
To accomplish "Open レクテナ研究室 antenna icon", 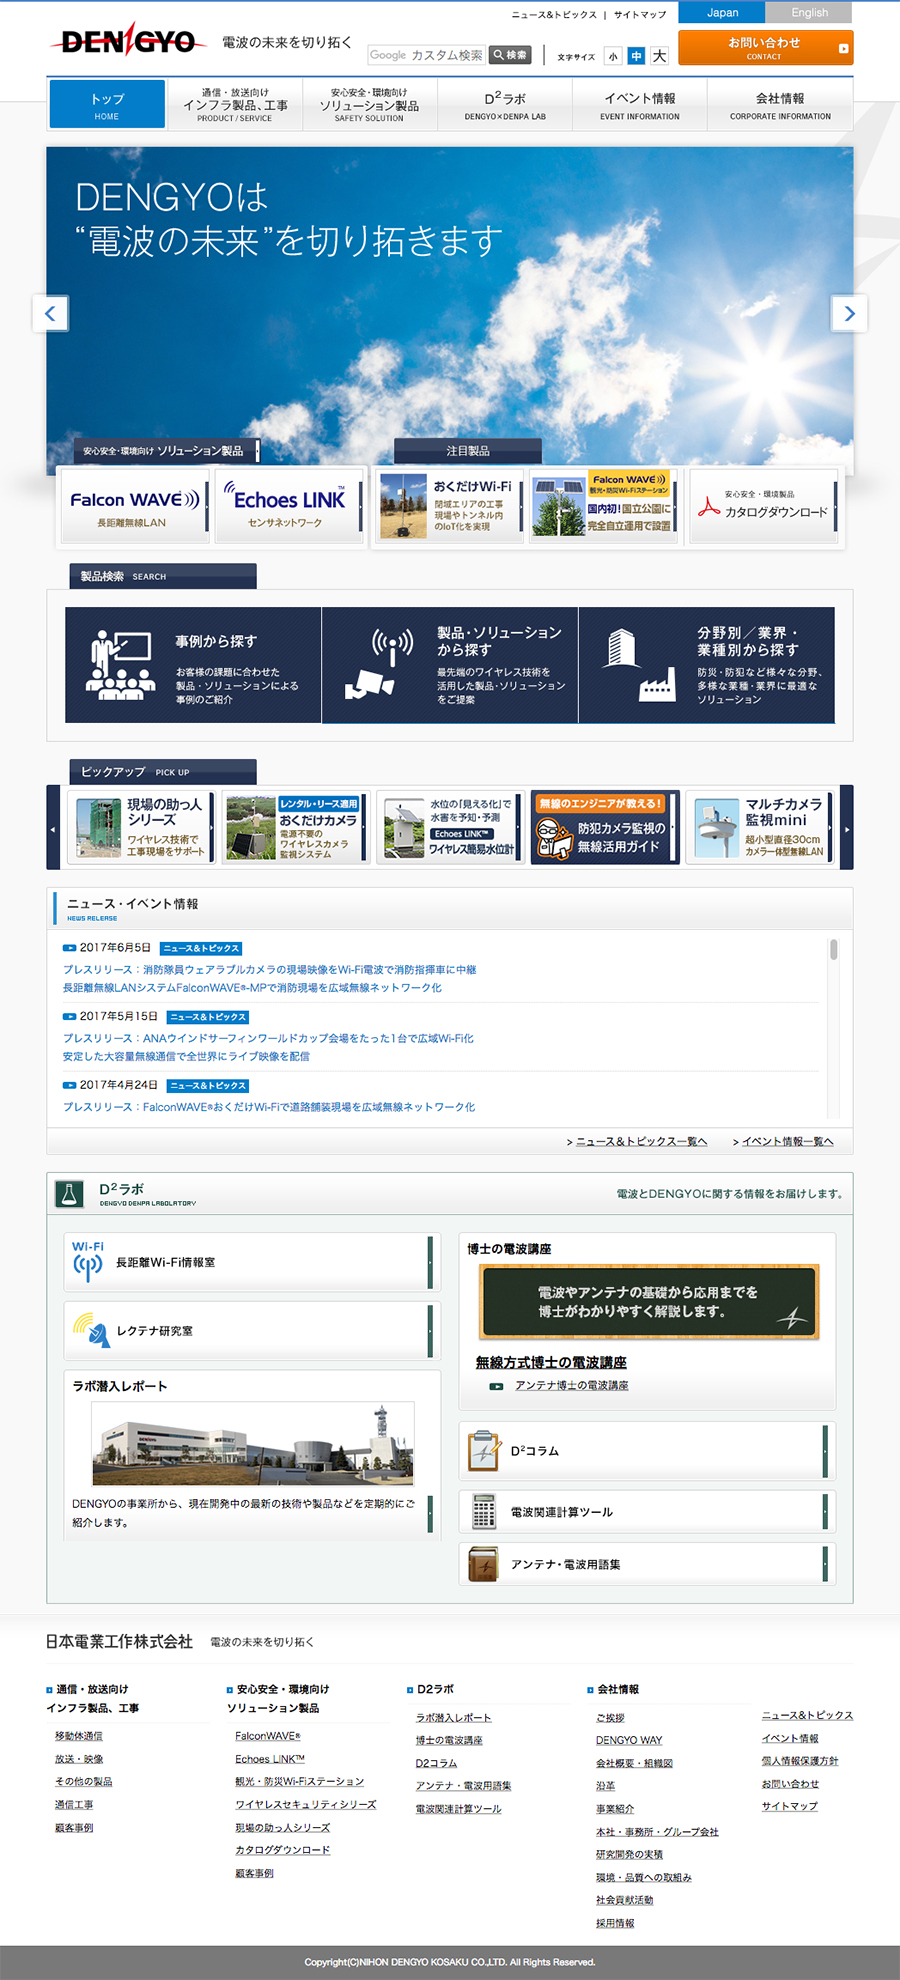I will tap(90, 1330).
